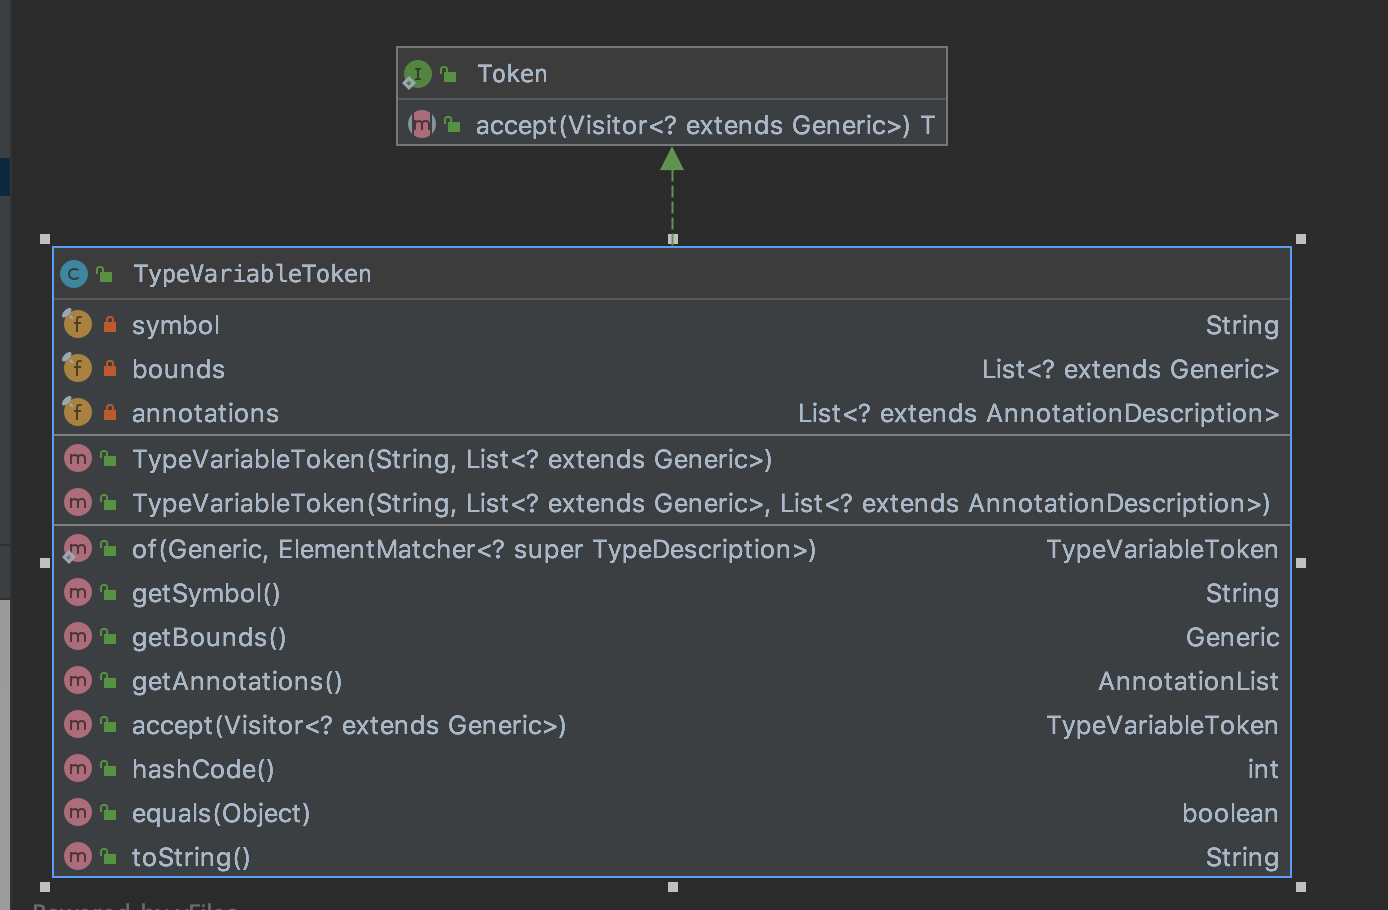Click the accept(Visitor) method in TypeVariableToken
This screenshot has width=1388, height=910.
coord(349,725)
